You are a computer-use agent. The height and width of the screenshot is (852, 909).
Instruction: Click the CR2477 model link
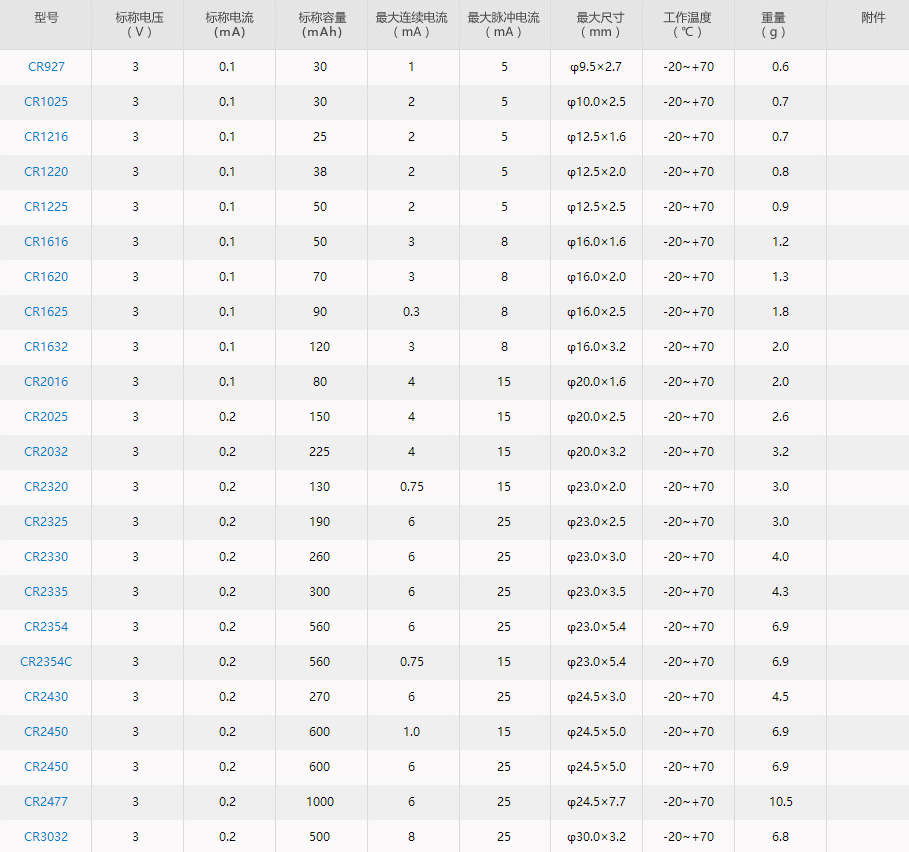tap(46, 802)
